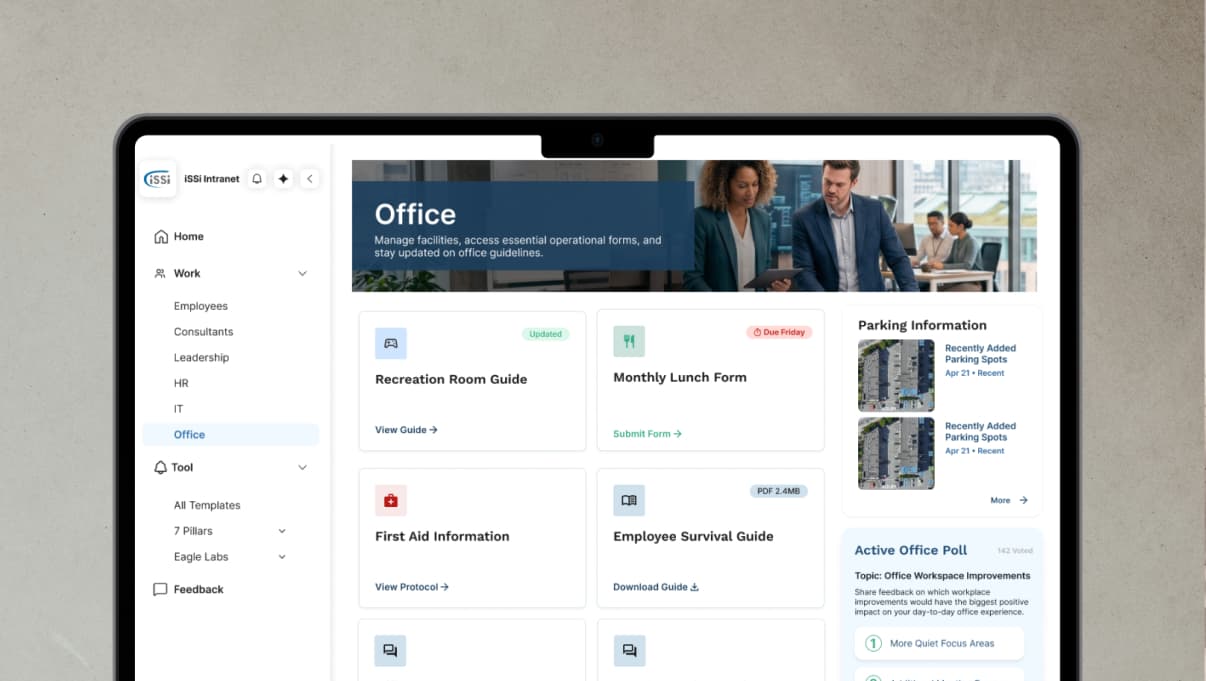The height and width of the screenshot is (681, 1206).
Task: Click the Updated badge
Action: (545, 334)
